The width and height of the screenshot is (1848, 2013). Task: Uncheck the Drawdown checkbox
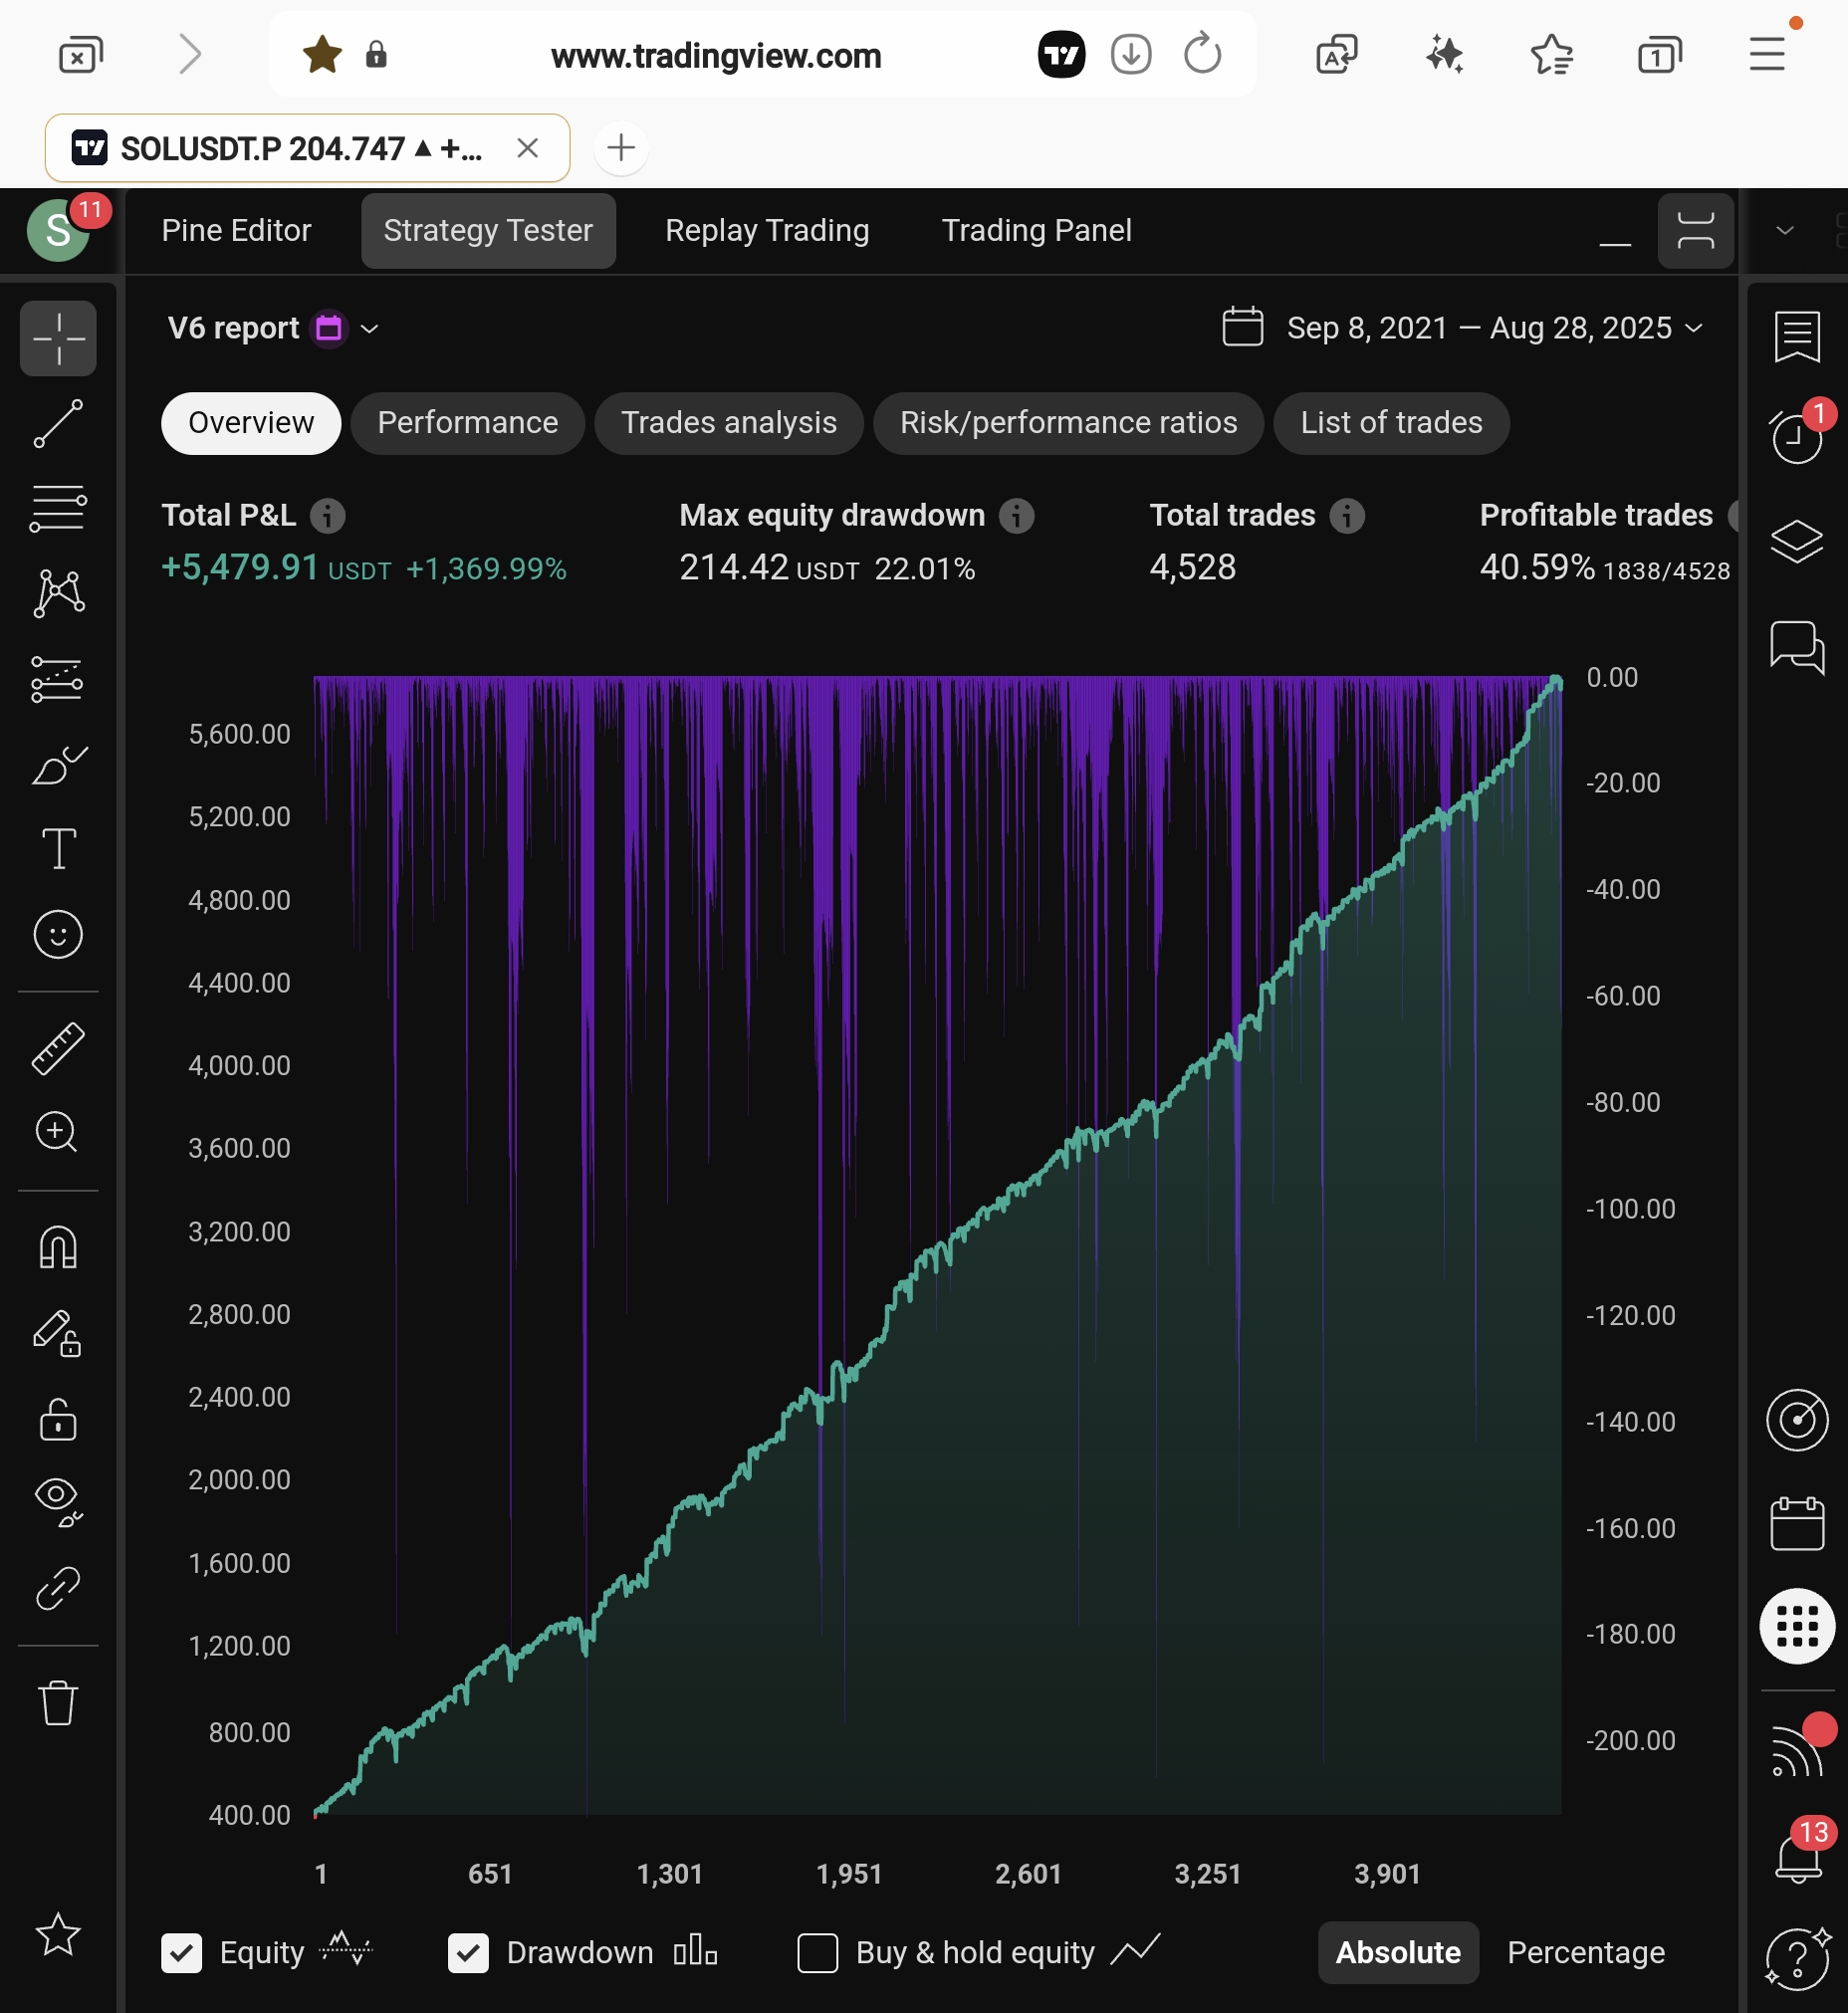pos(468,1952)
